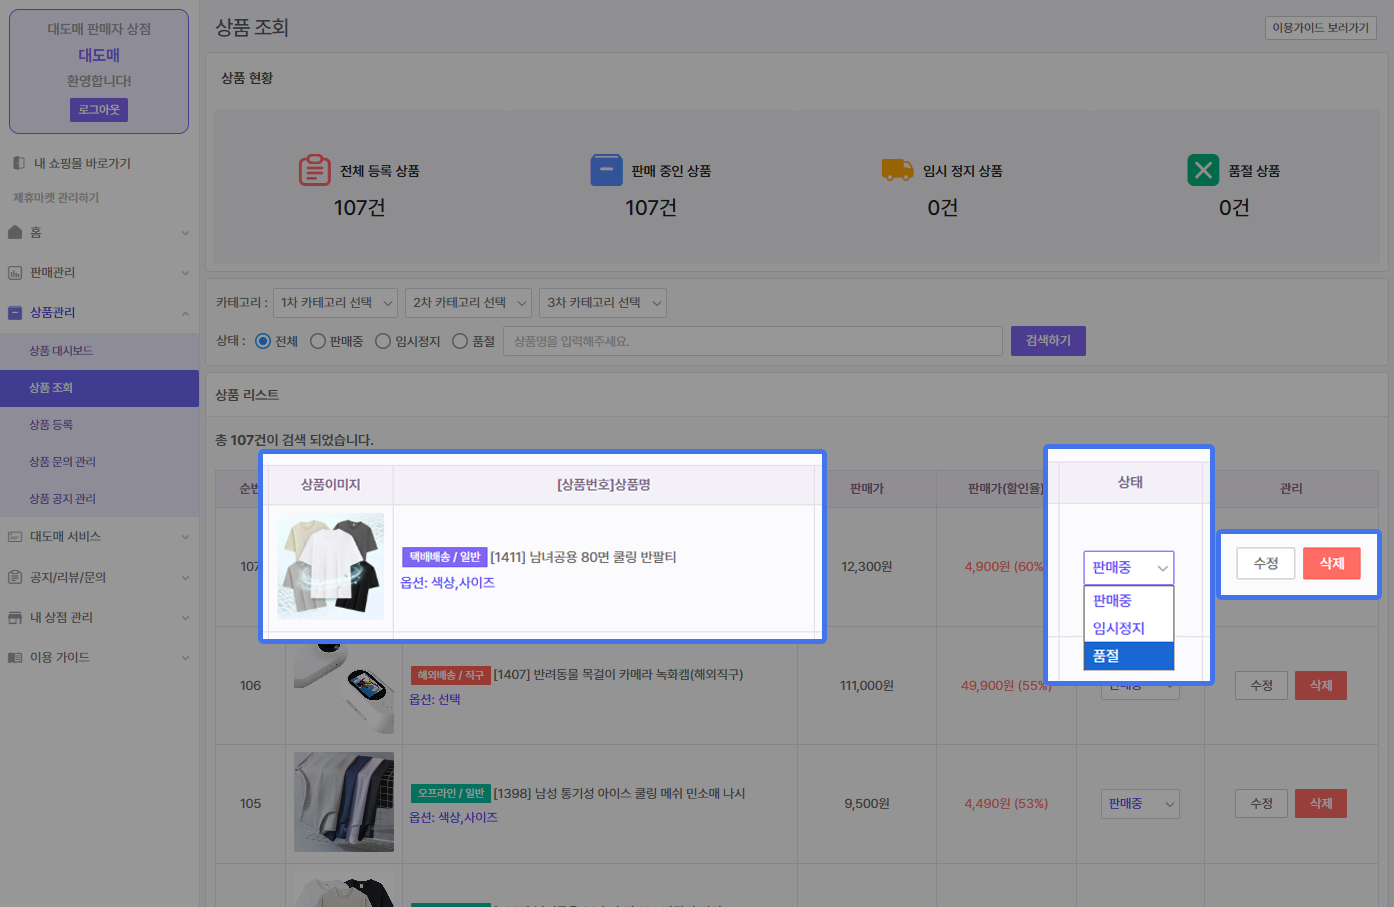Screen dimensions: 1394x907
Task: Open 상품 등록 in the sidebar submenu
Action: pyautogui.click(x=51, y=425)
